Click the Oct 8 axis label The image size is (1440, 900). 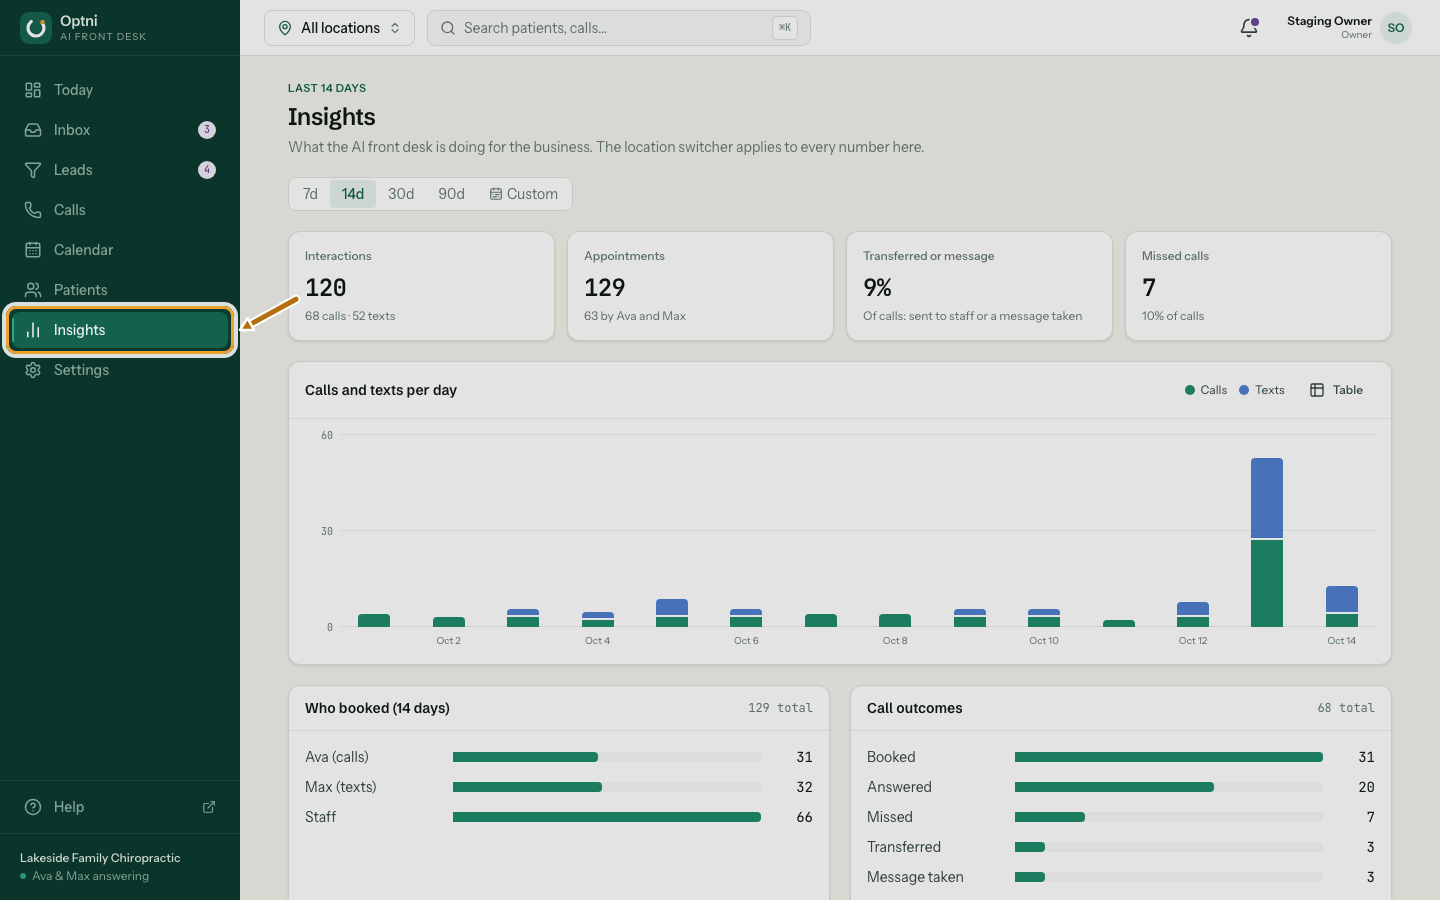(x=895, y=641)
